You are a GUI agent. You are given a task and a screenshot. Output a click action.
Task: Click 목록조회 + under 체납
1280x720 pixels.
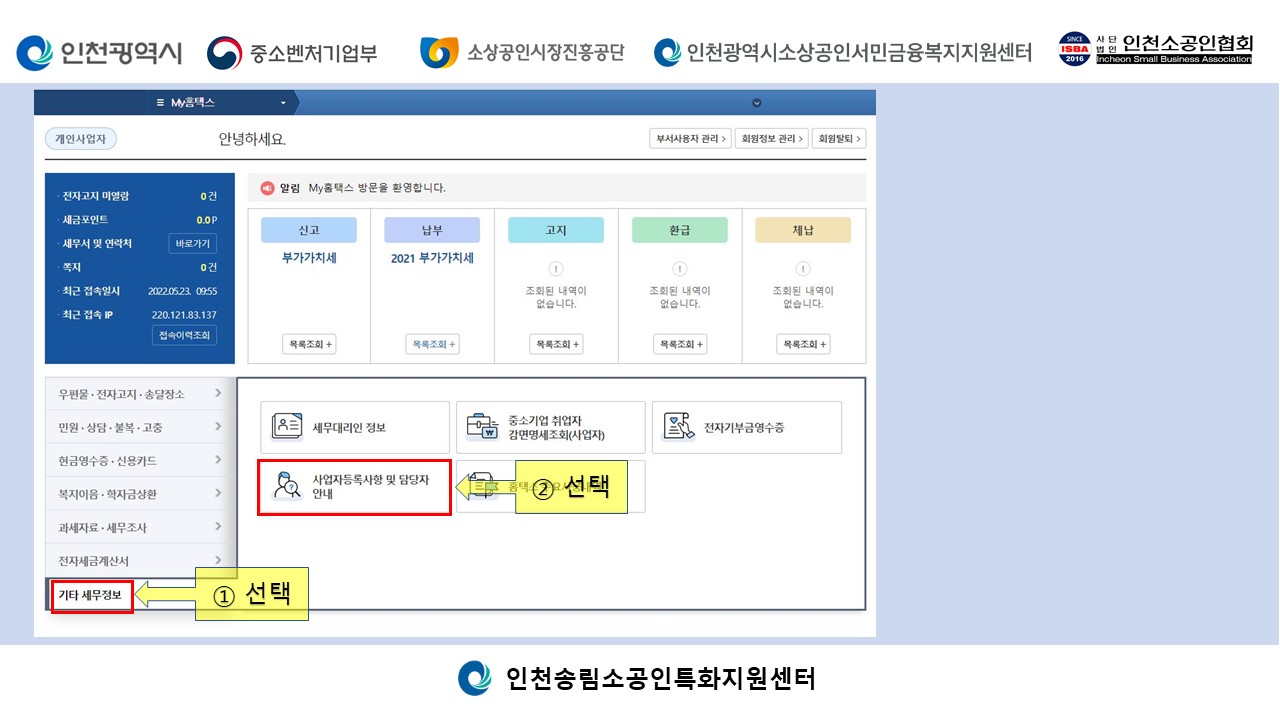803,344
